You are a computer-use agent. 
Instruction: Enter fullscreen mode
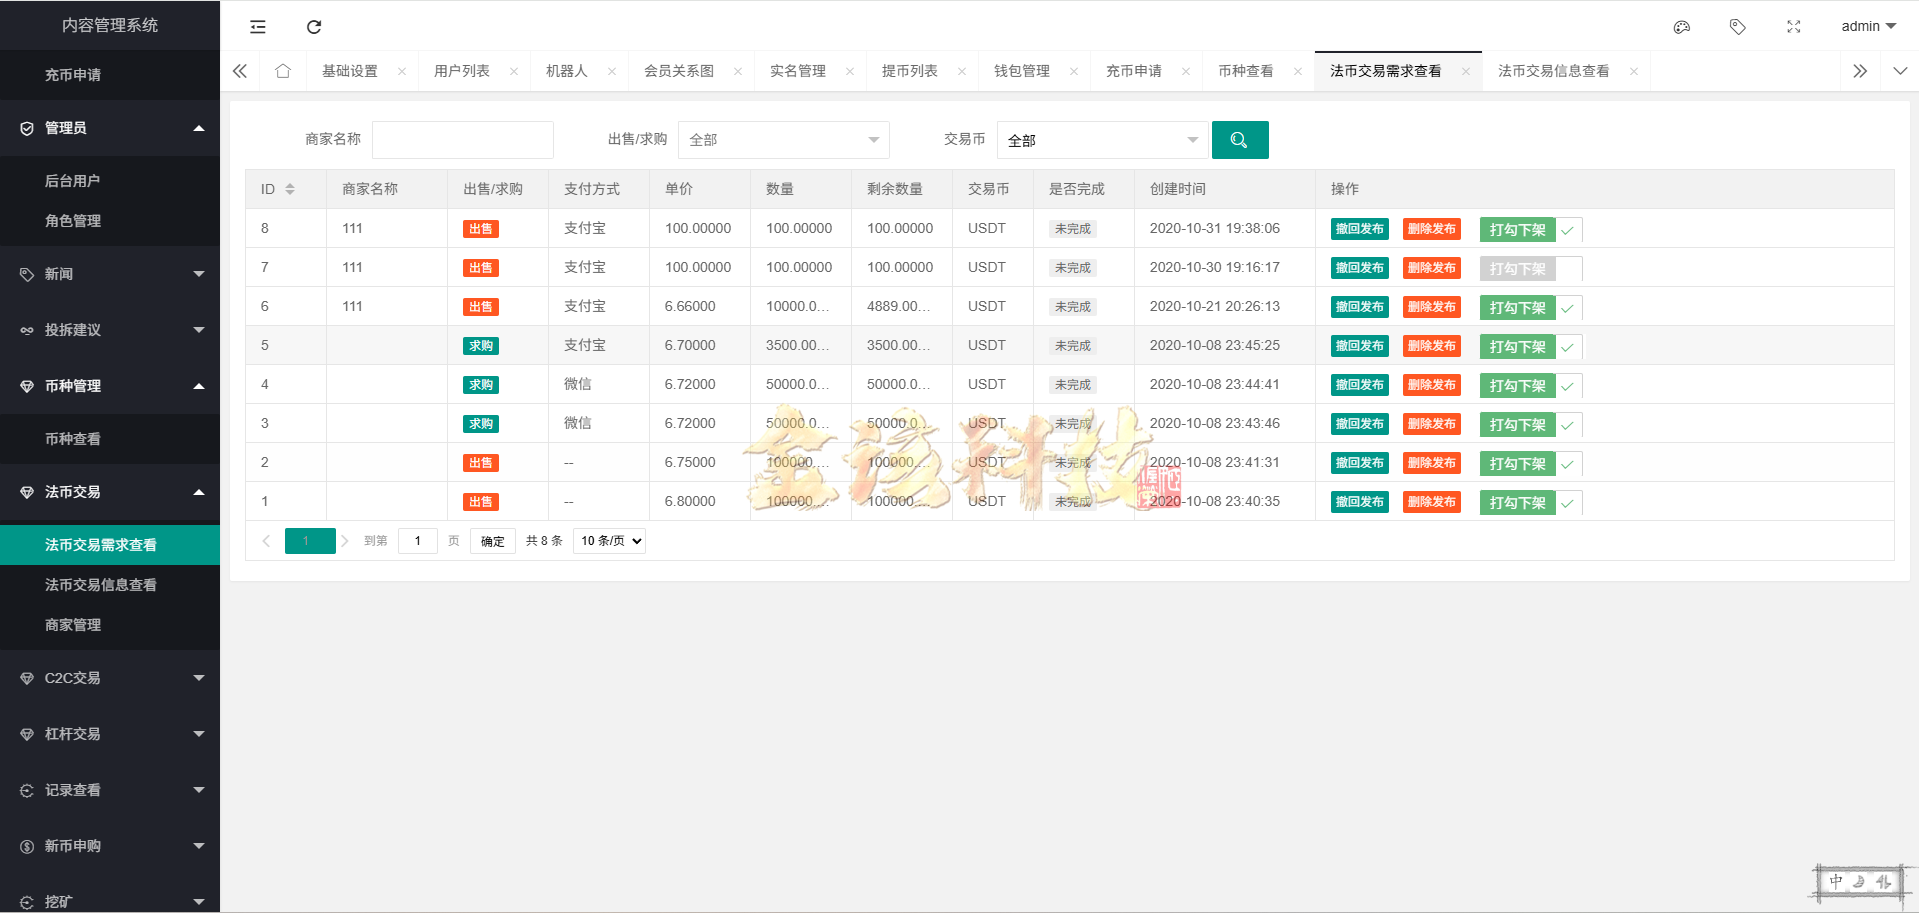coord(1793,27)
